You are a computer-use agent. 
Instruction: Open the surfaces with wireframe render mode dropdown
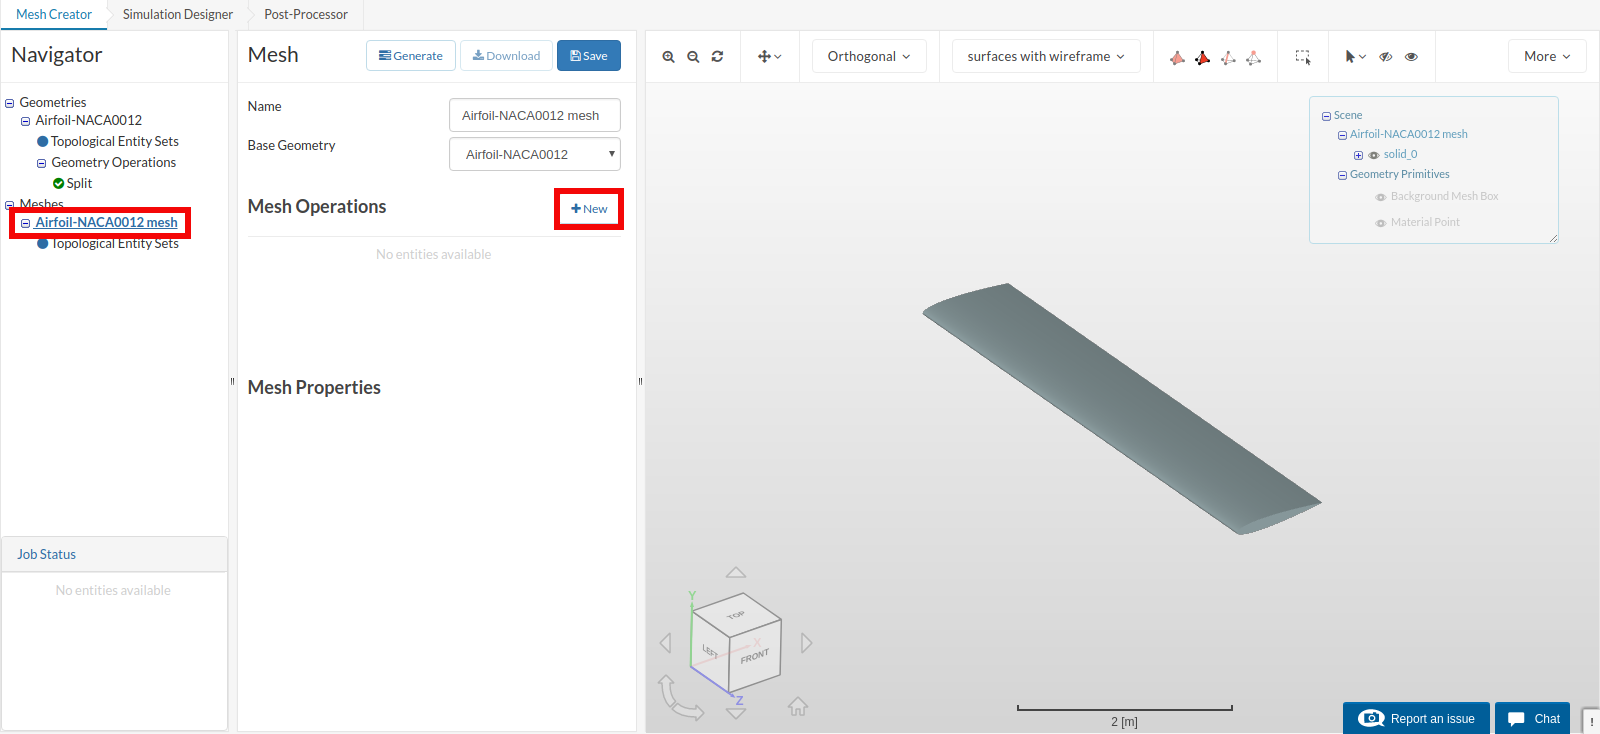[x=1046, y=56]
